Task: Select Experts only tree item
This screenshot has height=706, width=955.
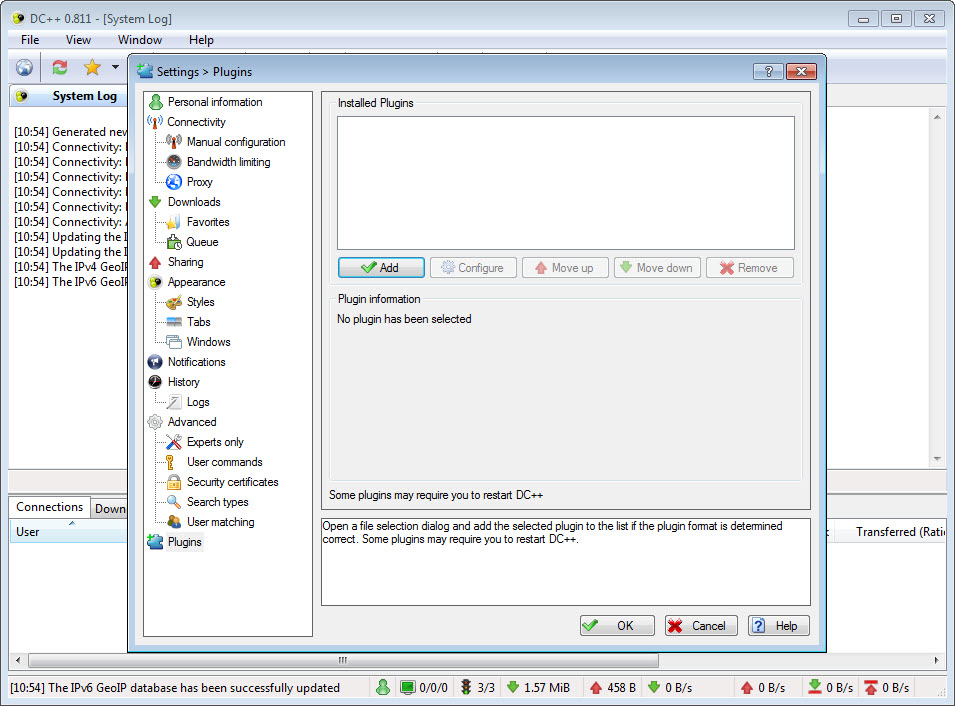Action: (215, 442)
